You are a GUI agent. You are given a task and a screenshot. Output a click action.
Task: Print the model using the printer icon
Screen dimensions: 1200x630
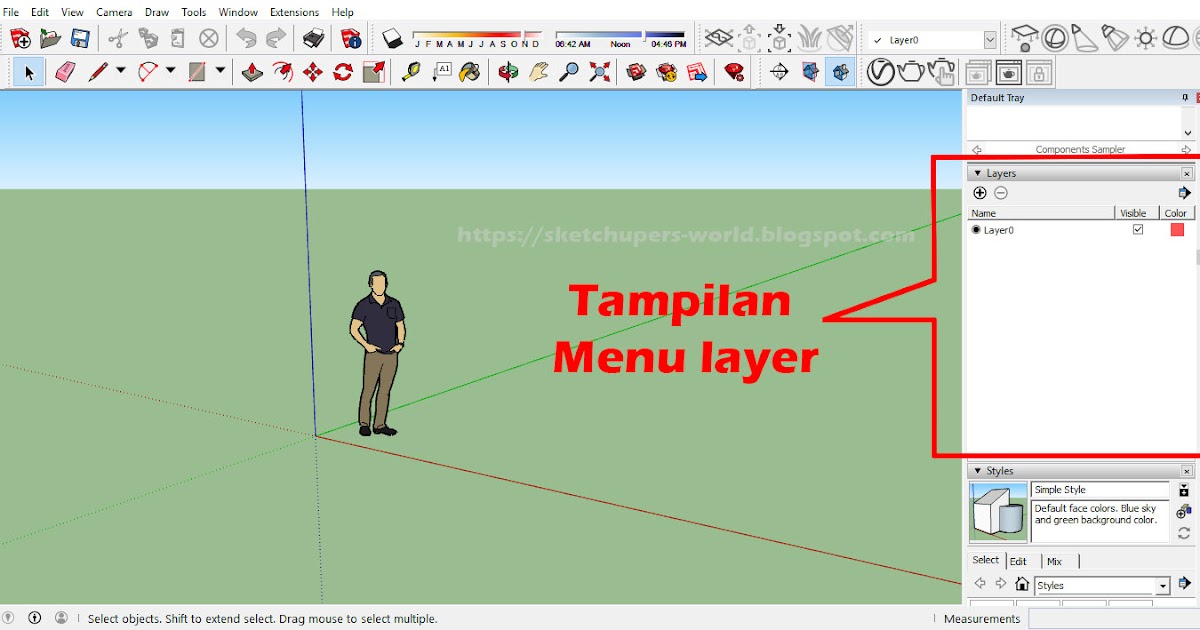click(x=314, y=39)
